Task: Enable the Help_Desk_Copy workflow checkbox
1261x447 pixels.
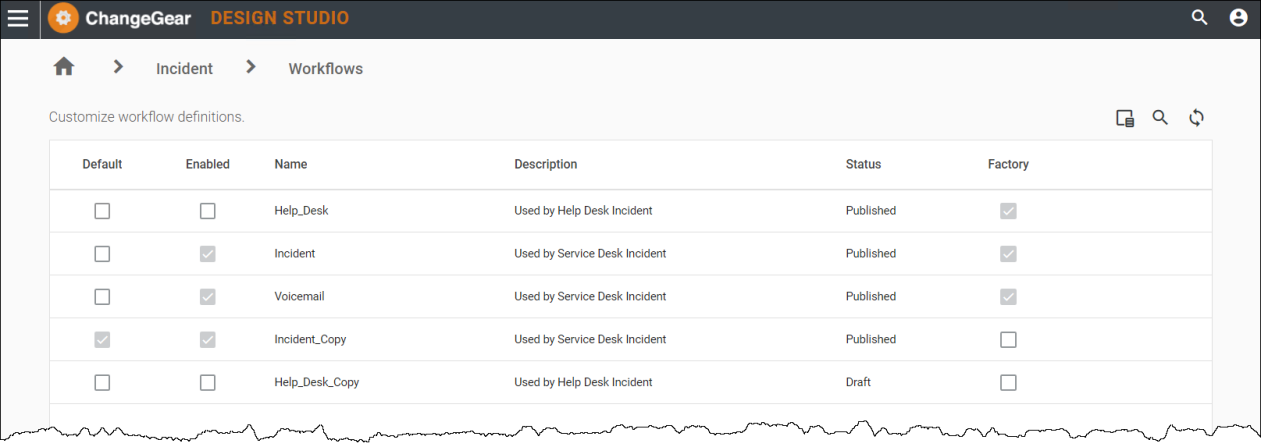Action: tap(207, 382)
